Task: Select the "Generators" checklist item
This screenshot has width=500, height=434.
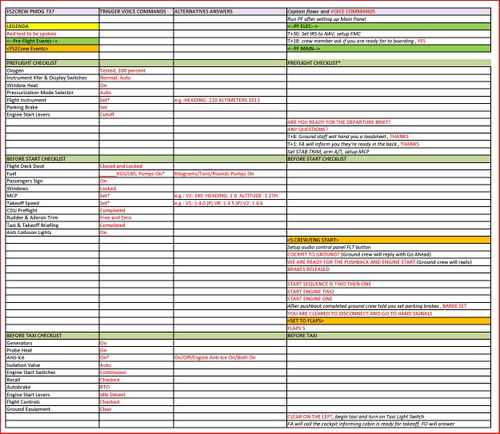Action: click(x=52, y=343)
